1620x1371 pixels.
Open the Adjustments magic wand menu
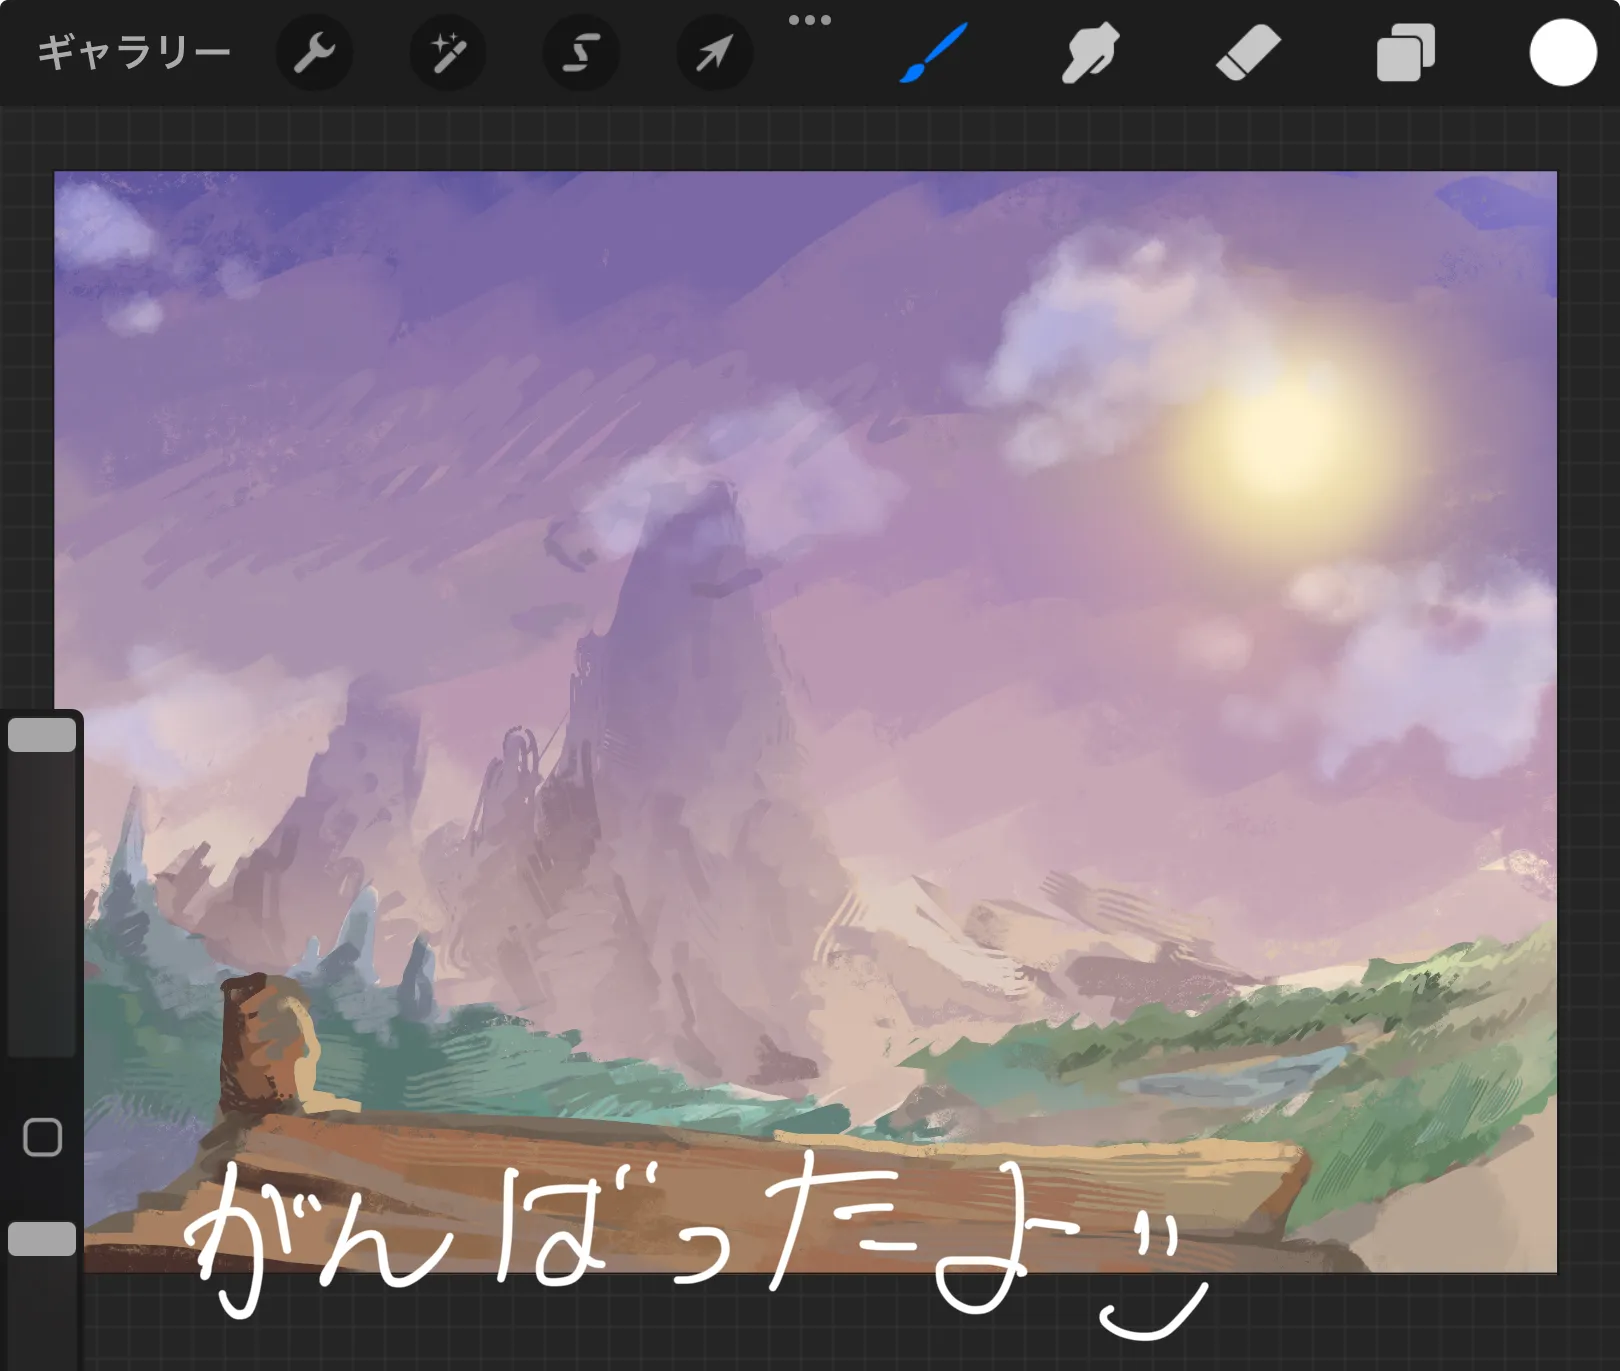click(x=448, y=53)
